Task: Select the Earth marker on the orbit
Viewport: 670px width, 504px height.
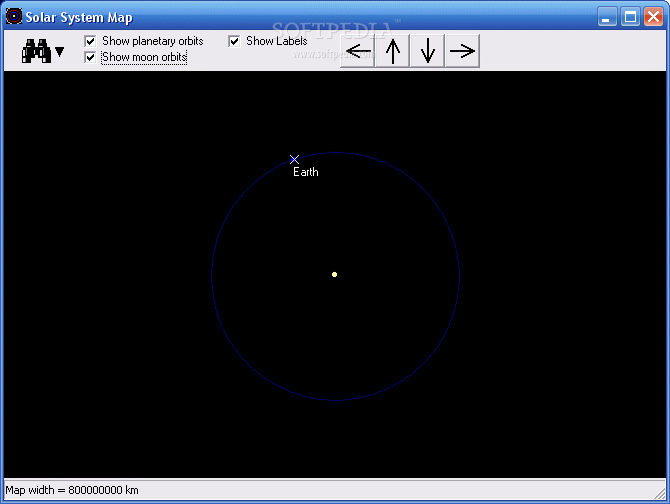Action: click(294, 159)
